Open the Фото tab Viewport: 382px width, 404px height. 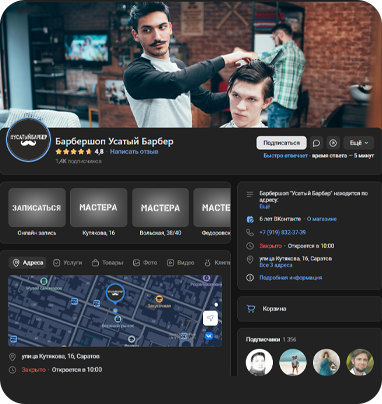(x=145, y=263)
